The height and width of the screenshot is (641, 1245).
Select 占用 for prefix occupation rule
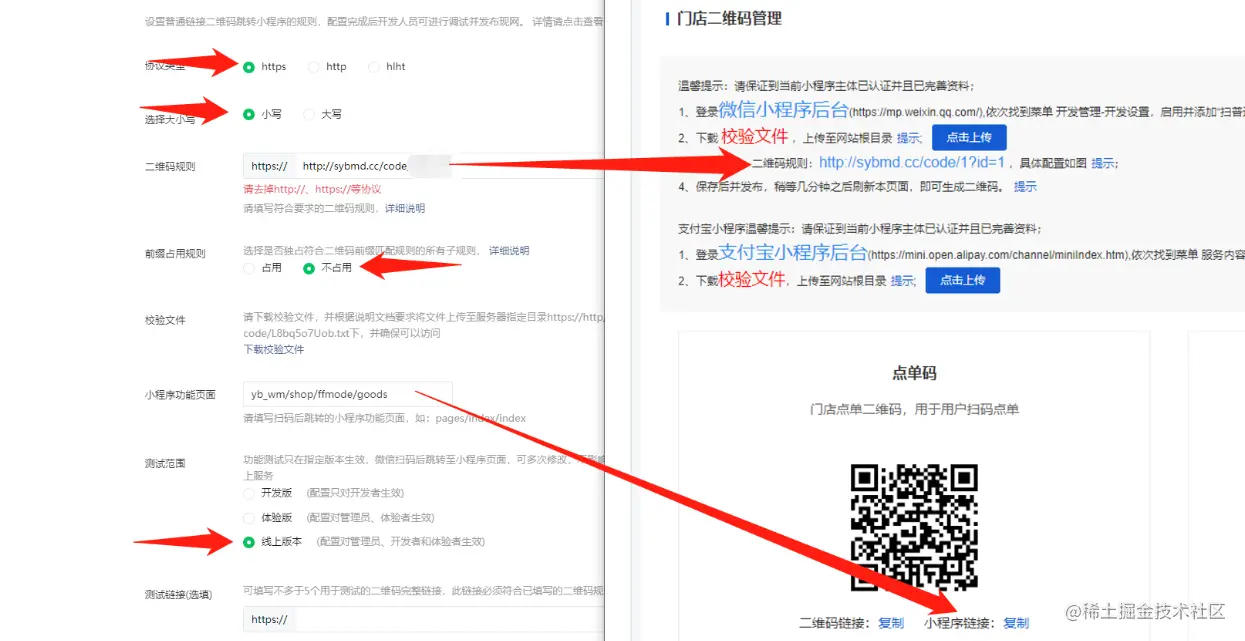(249, 268)
